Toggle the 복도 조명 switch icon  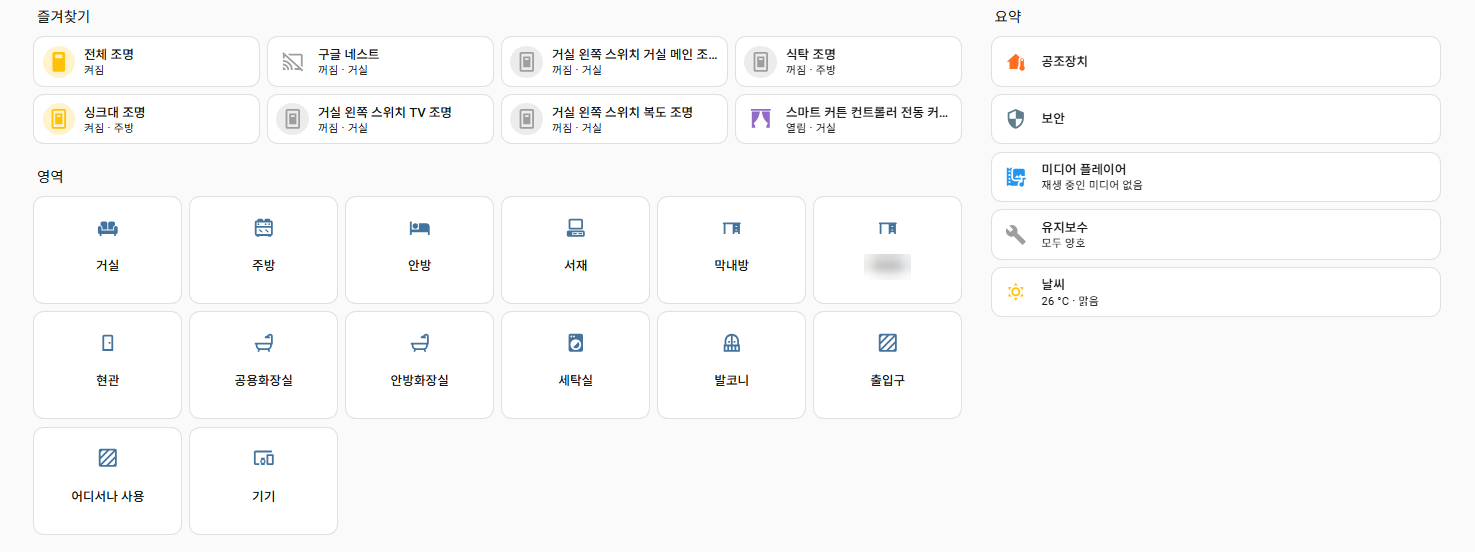pos(527,119)
